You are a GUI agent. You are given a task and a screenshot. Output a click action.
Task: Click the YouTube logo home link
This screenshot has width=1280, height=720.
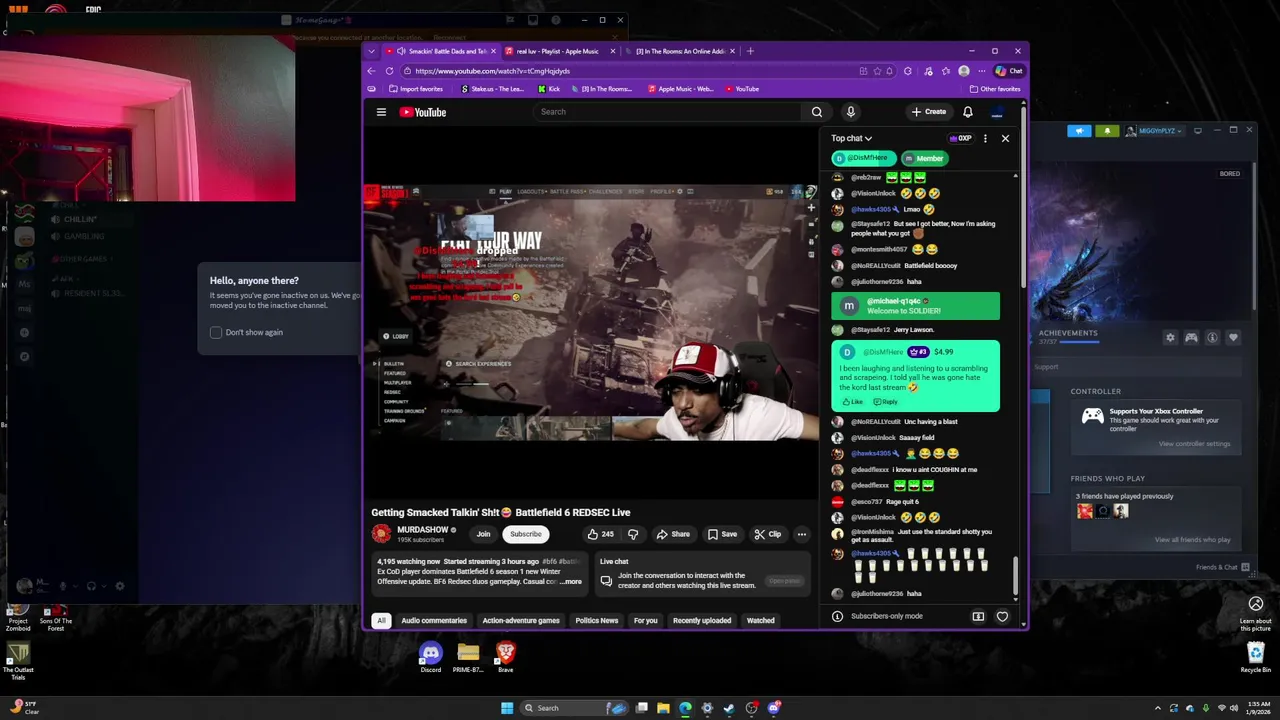423,112
